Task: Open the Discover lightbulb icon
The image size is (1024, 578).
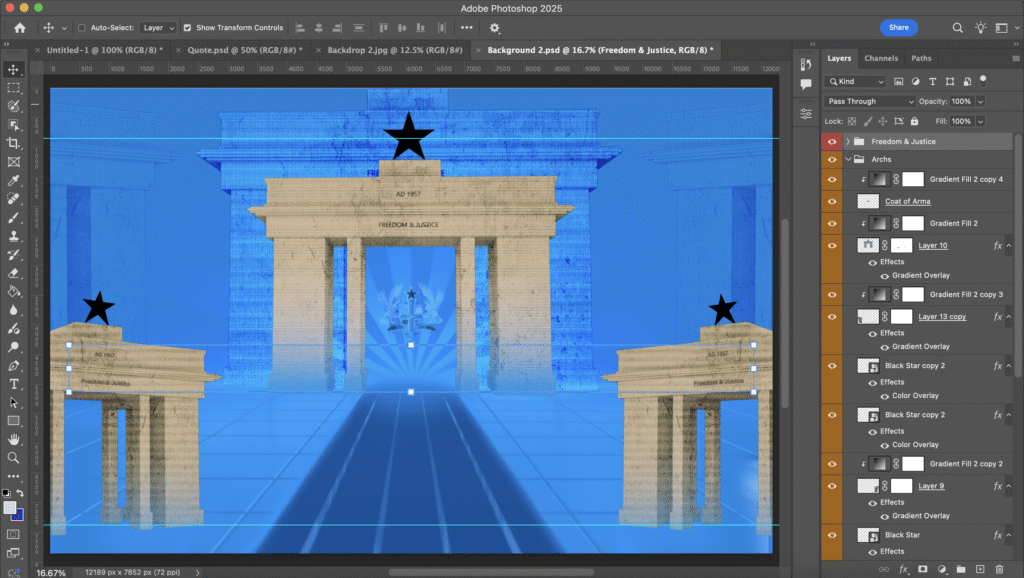Action: click(980, 28)
